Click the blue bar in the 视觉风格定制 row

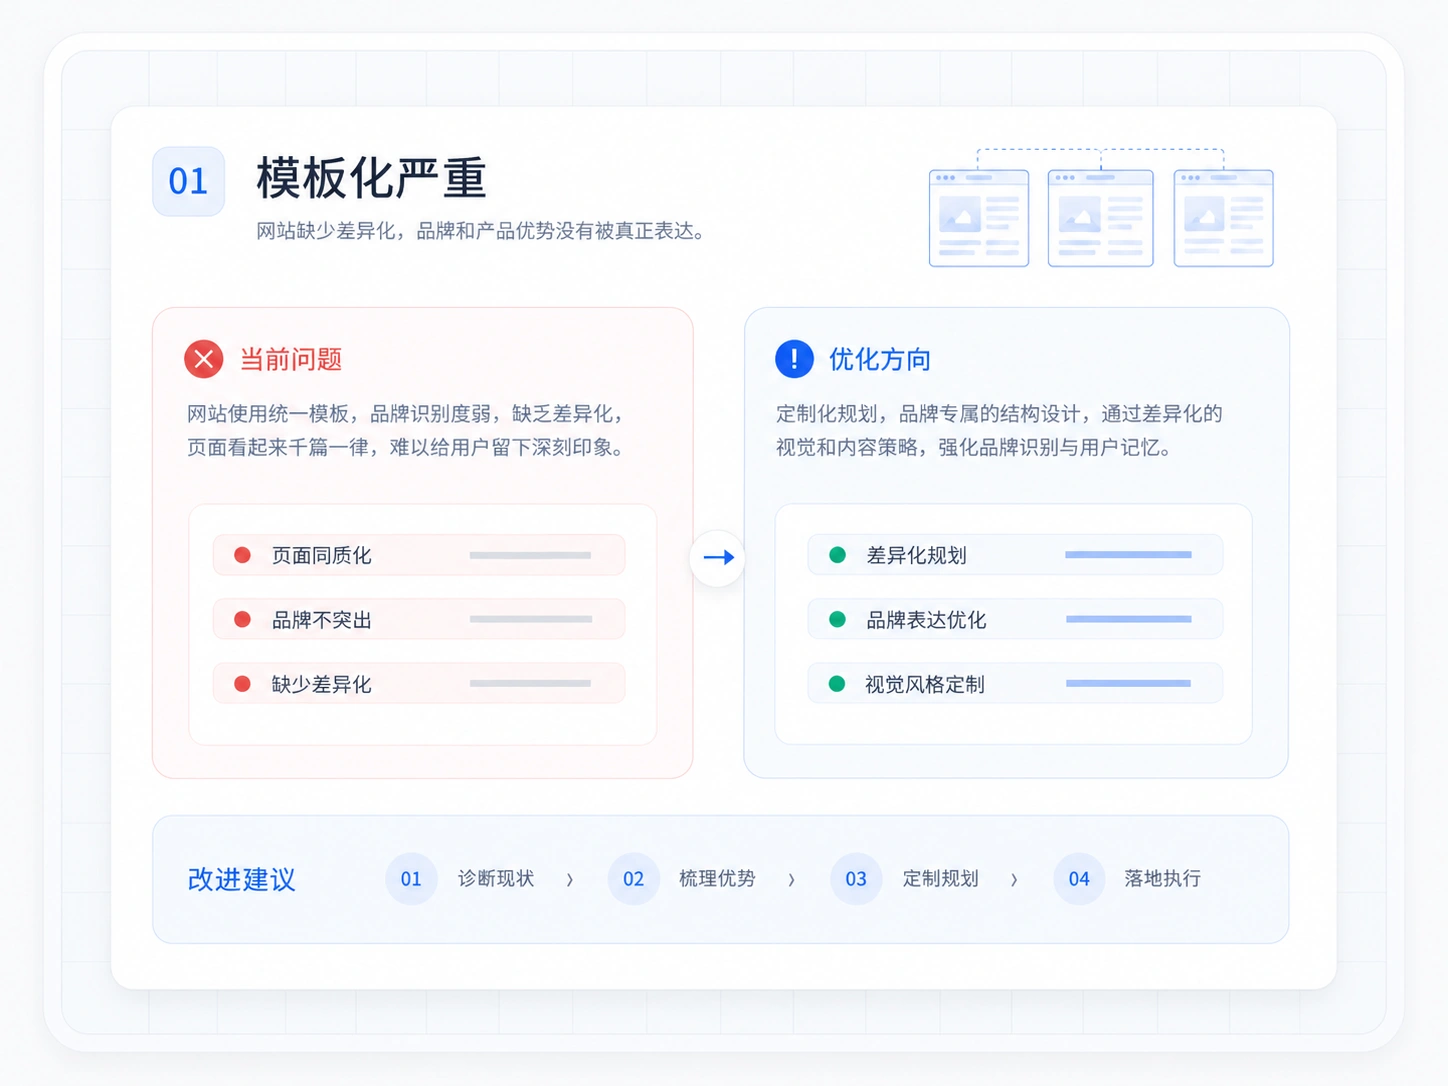click(1128, 684)
